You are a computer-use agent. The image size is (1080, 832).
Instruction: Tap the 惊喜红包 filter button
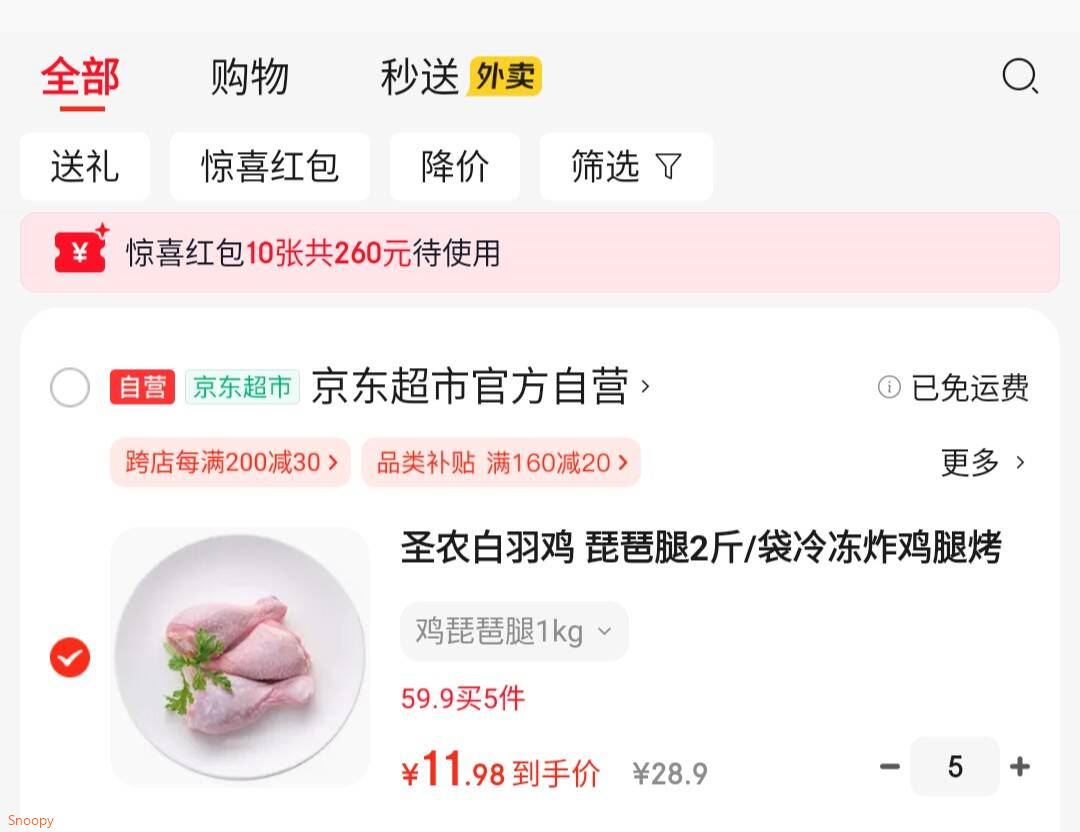click(269, 166)
